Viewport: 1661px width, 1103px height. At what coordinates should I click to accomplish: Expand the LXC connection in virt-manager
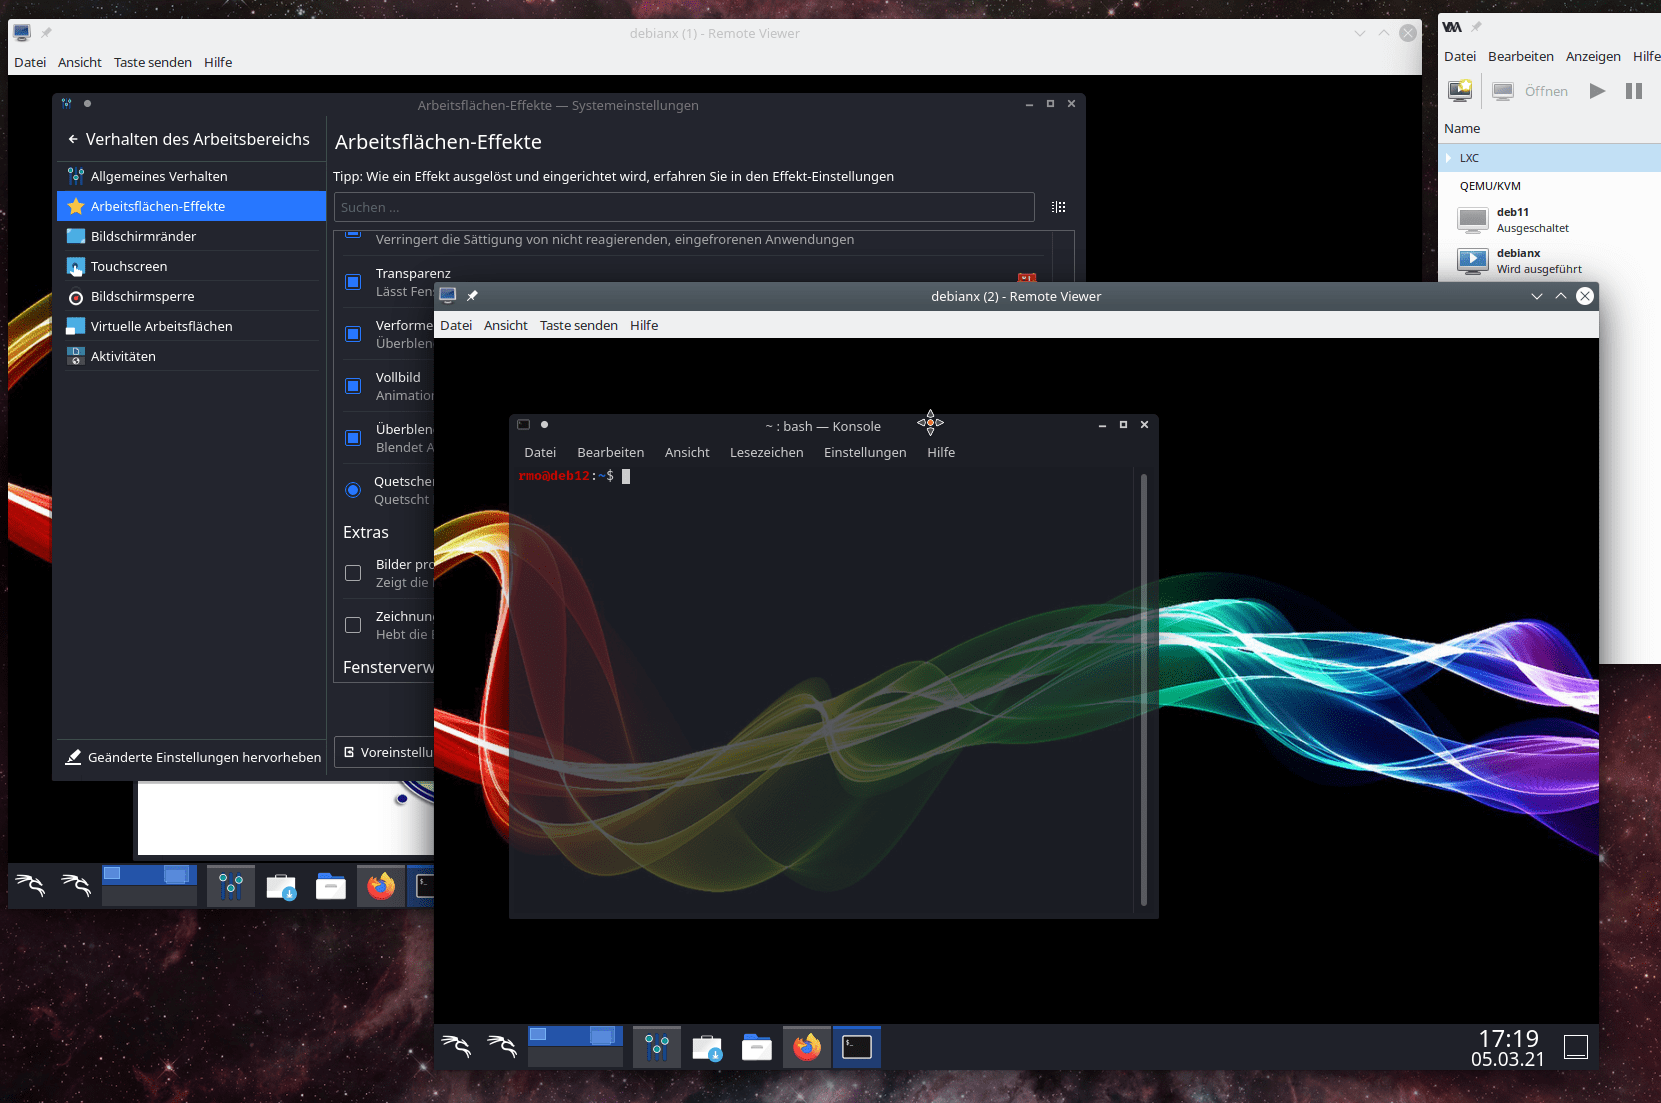pos(1448,158)
